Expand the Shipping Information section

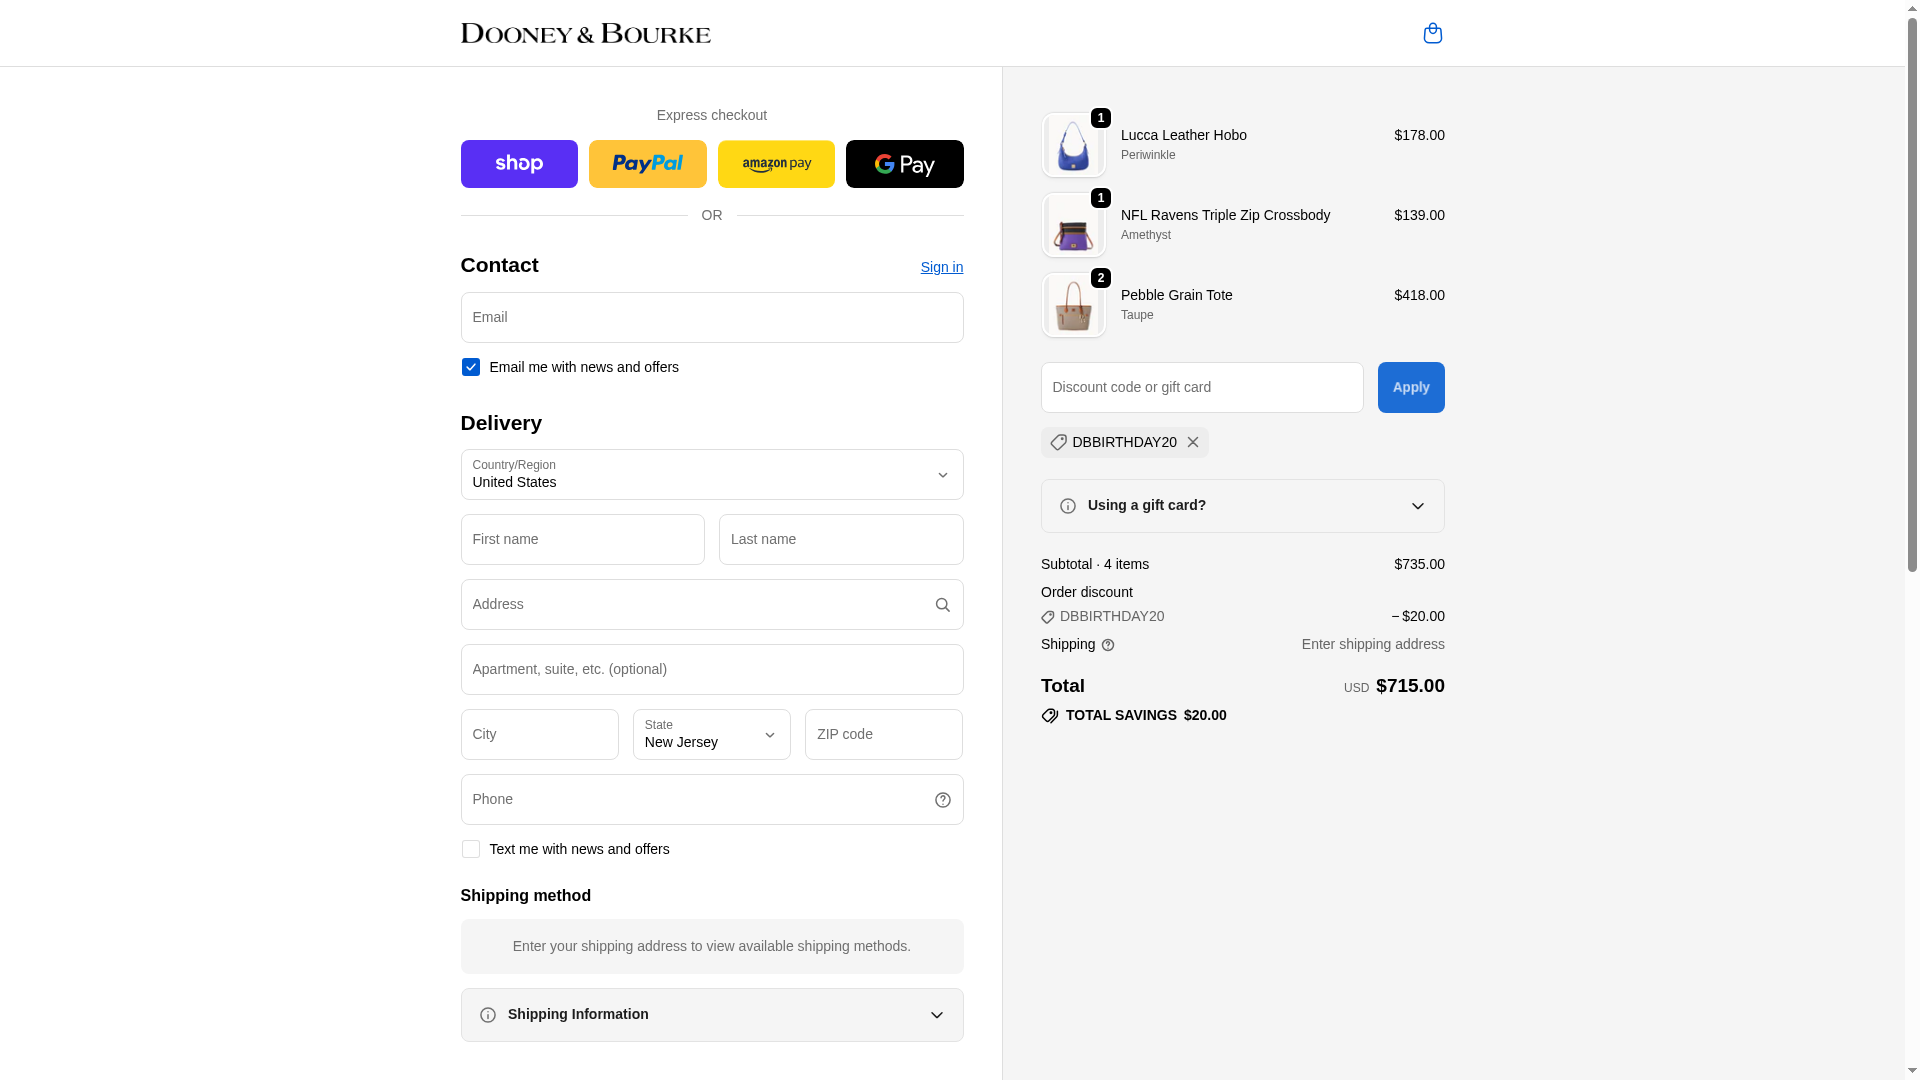coord(711,1015)
